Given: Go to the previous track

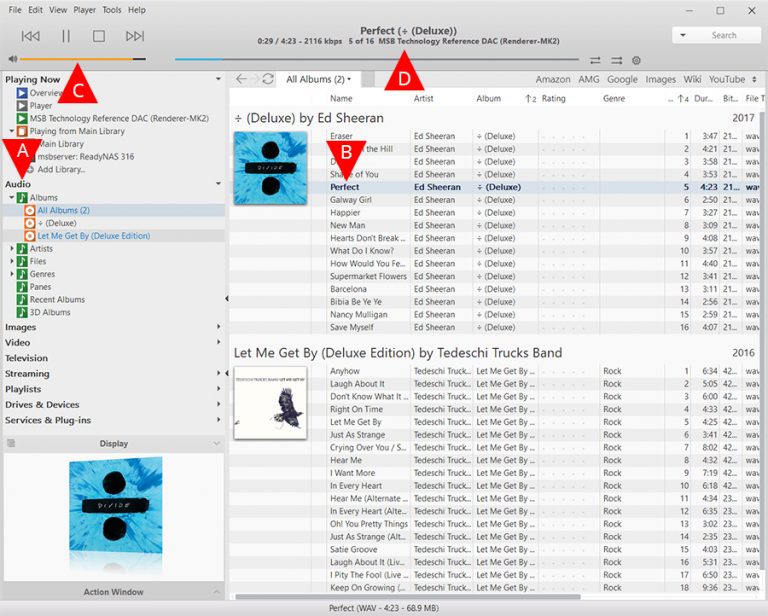Looking at the screenshot, I should [30, 36].
